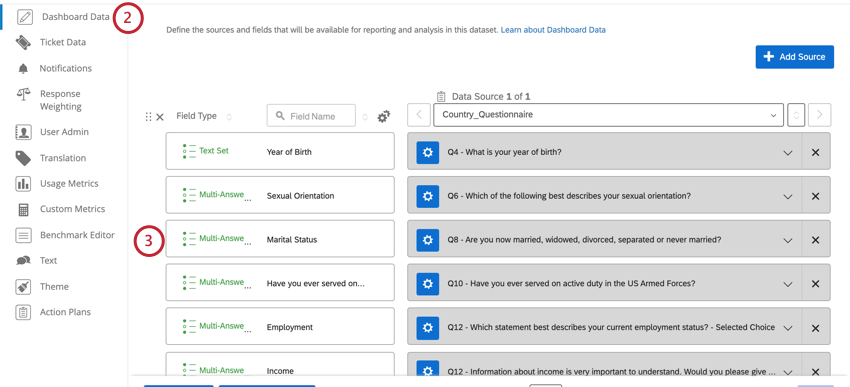
Task: Go to the next data source
Action: click(x=819, y=115)
